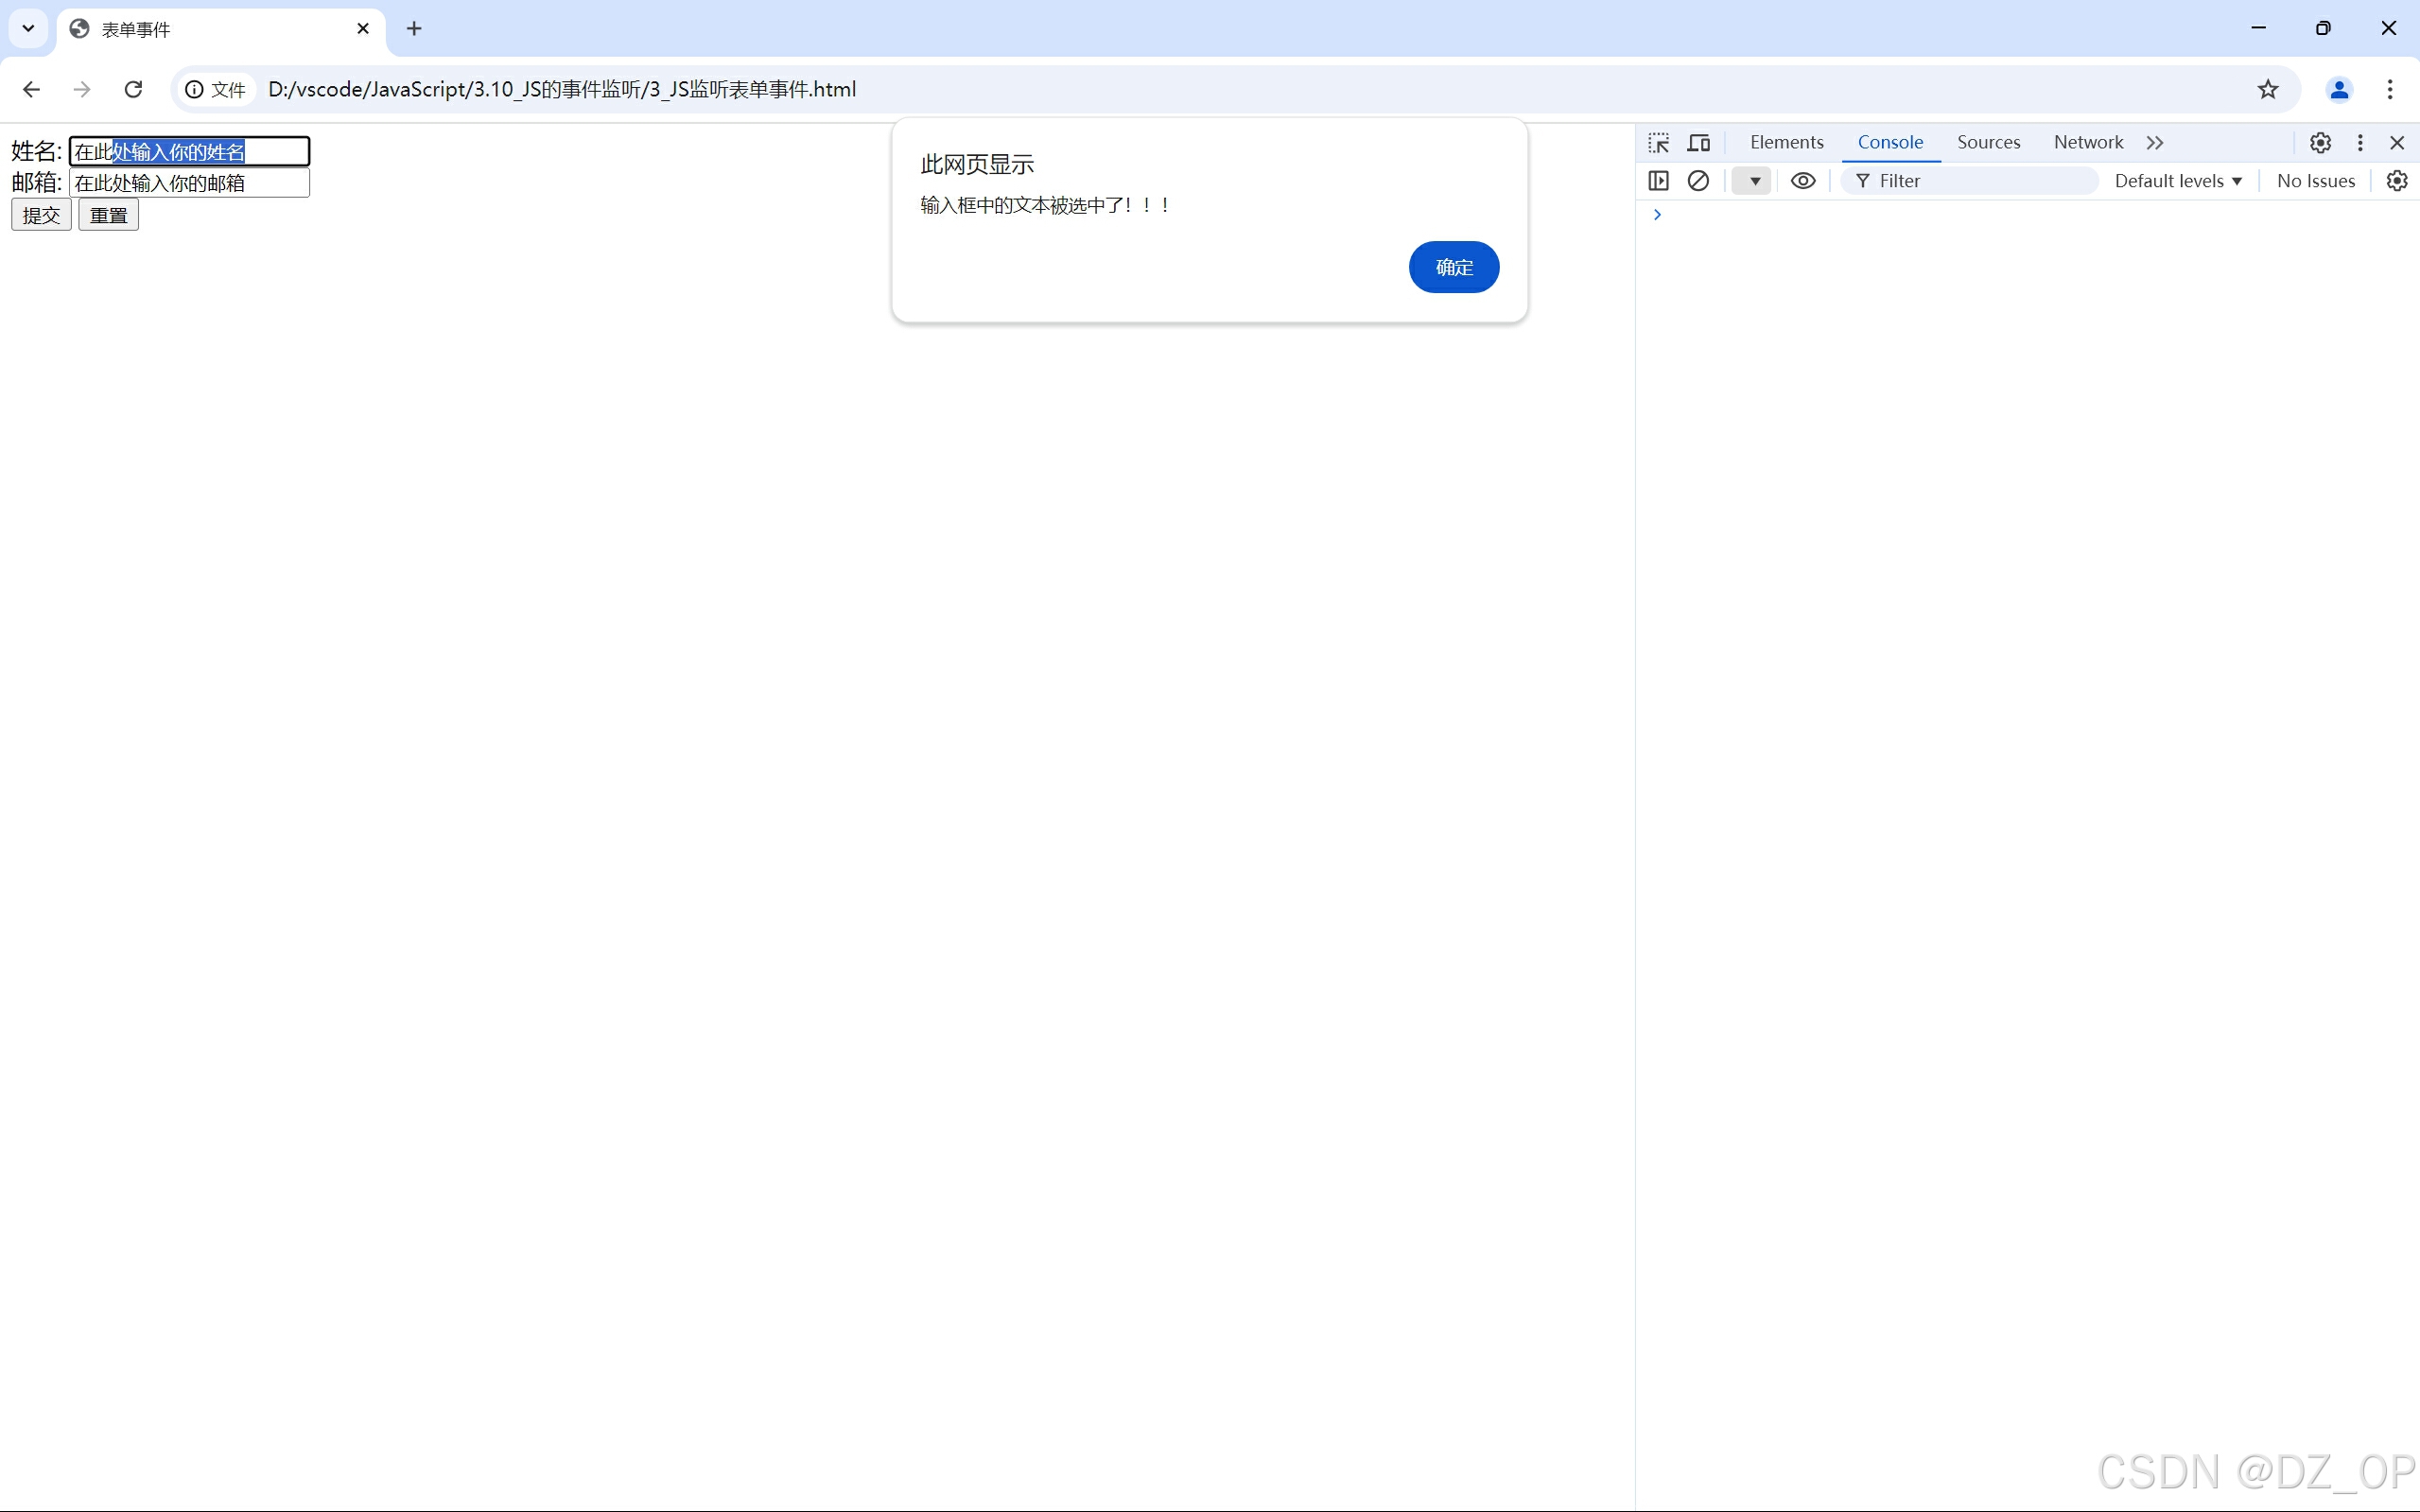This screenshot has width=2420, height=1512.
Task: Clear console with the clear icon
Action: pos(1698,181)
